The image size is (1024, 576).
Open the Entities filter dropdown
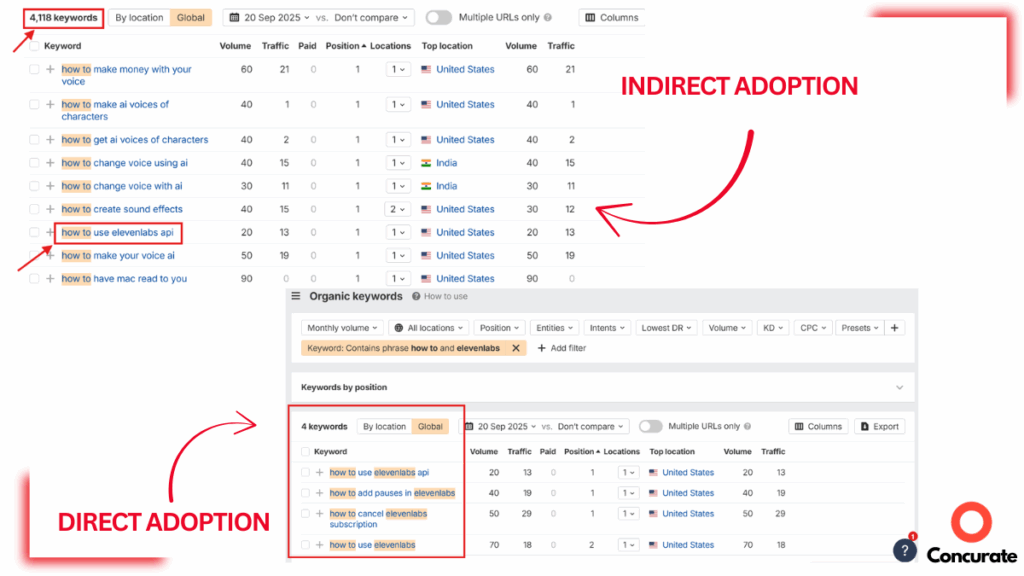pyautogui.click(x=554, y=328)
